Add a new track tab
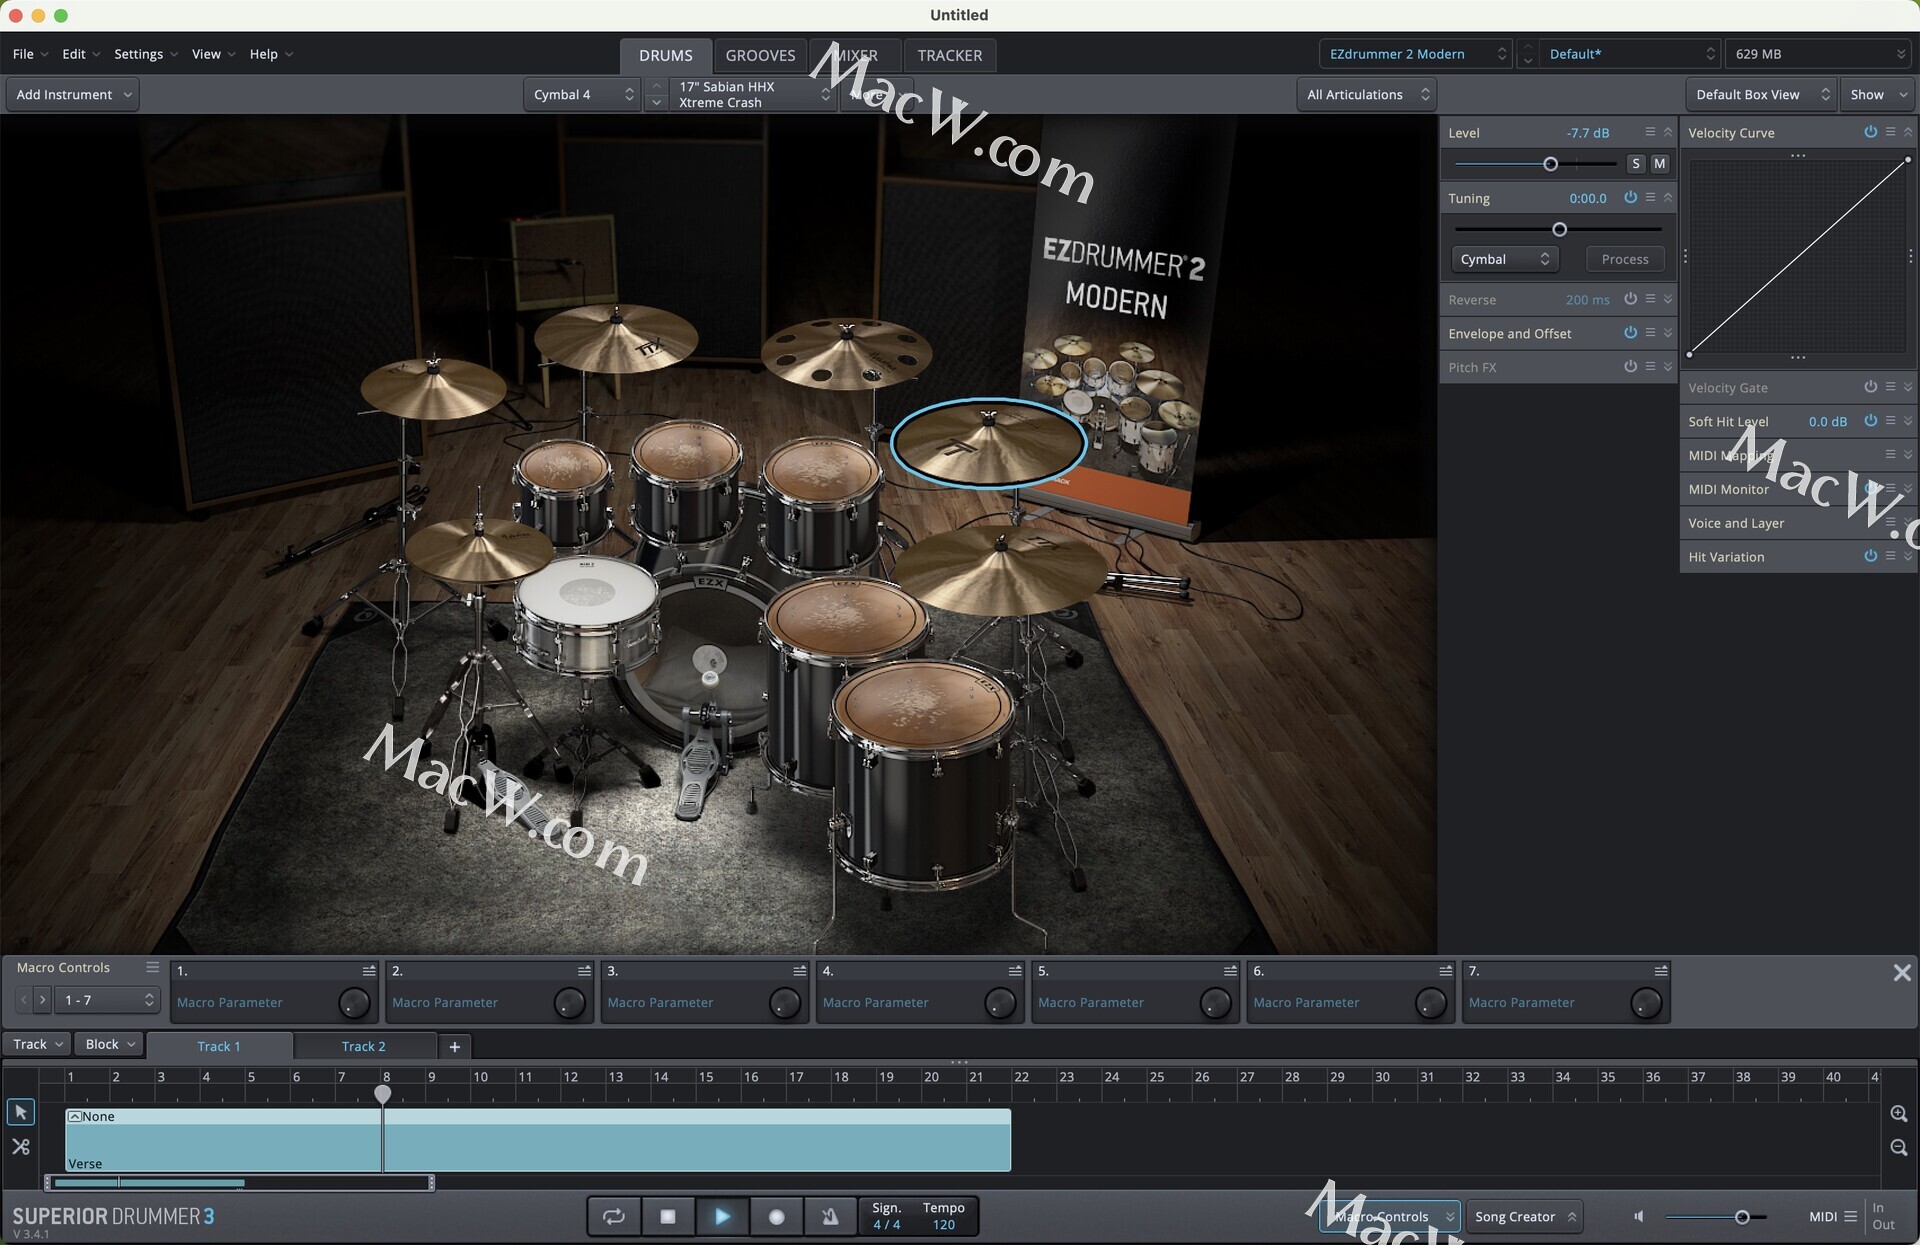Screen dimensions: 1920x1245 tap(454, 1046)
